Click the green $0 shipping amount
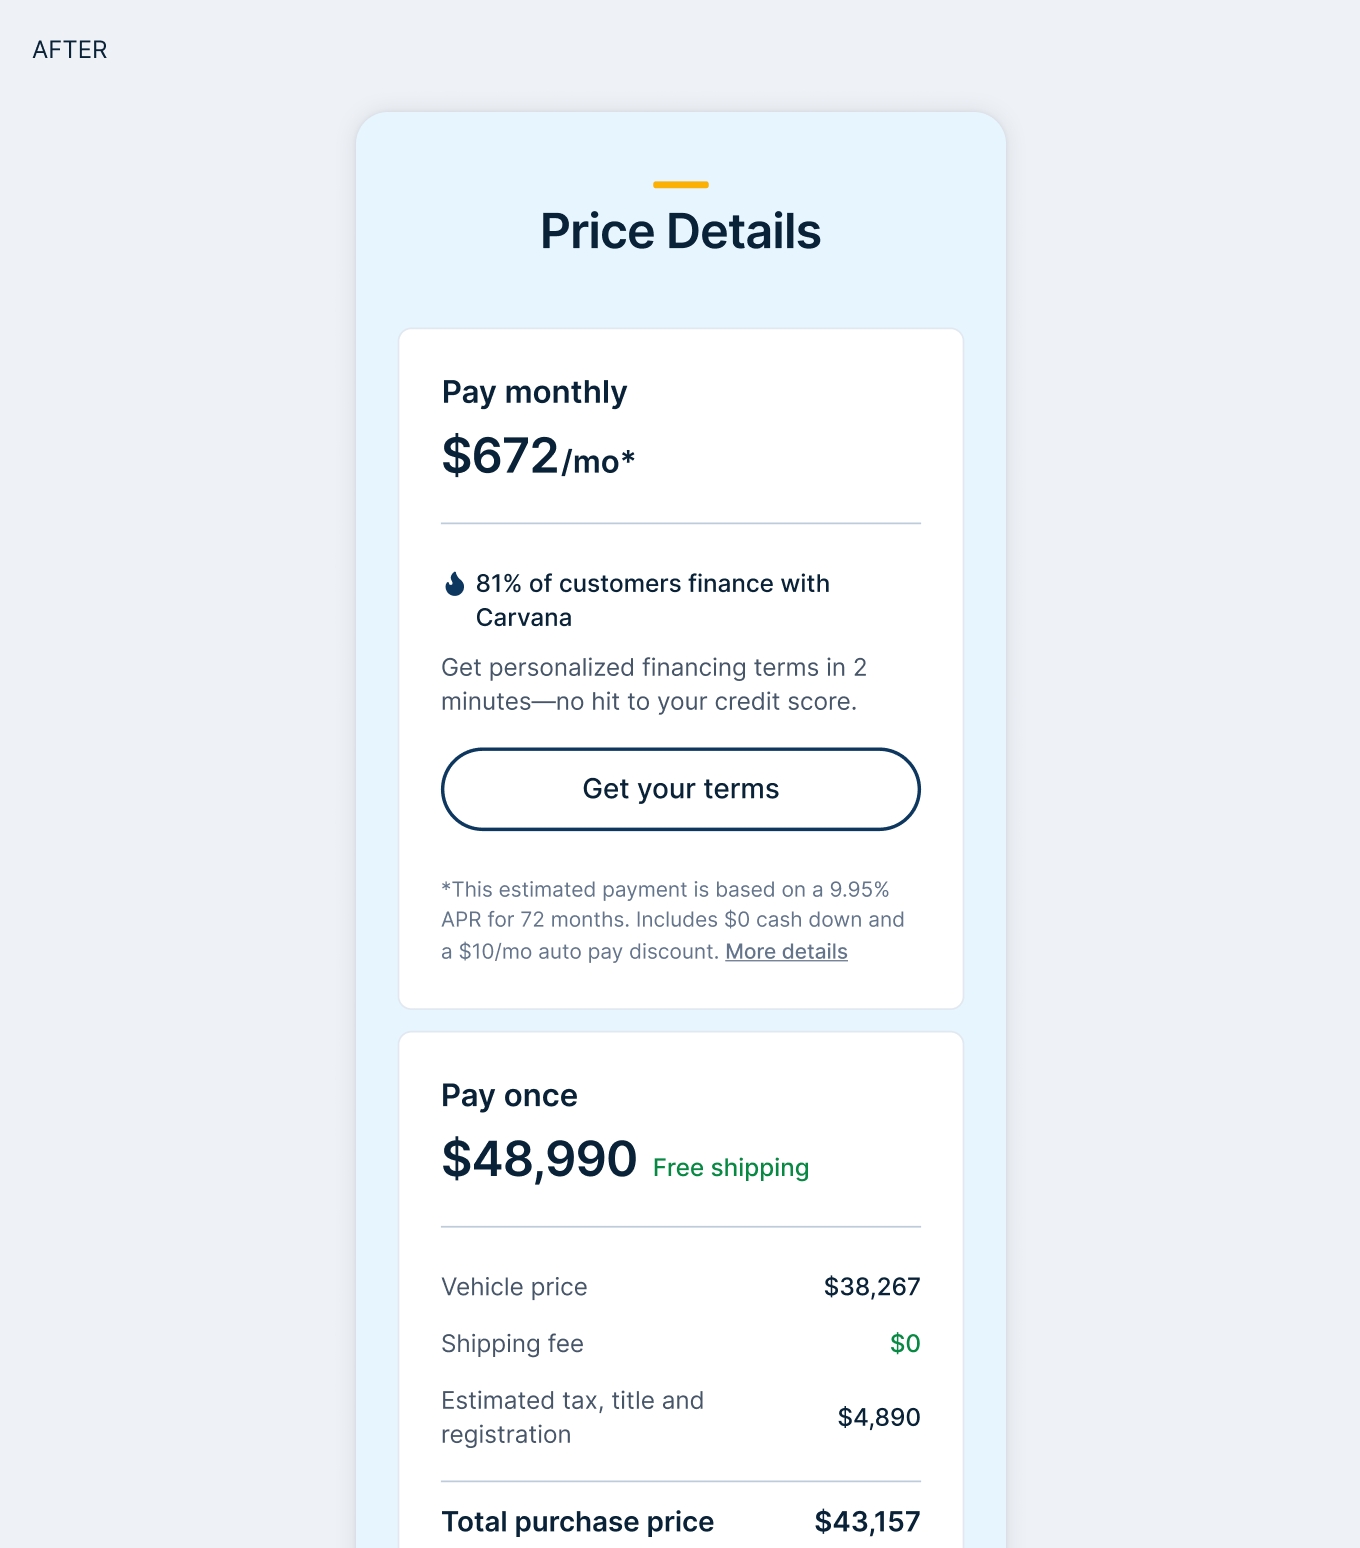The height and width of the screenshot is (1548, 1360). 905,1344
